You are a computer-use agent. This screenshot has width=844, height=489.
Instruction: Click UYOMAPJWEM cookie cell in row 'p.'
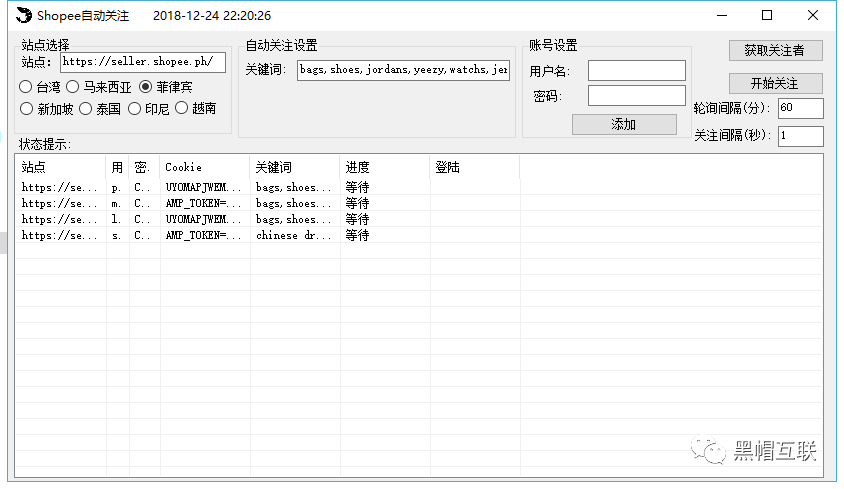[x=203, y=187]
